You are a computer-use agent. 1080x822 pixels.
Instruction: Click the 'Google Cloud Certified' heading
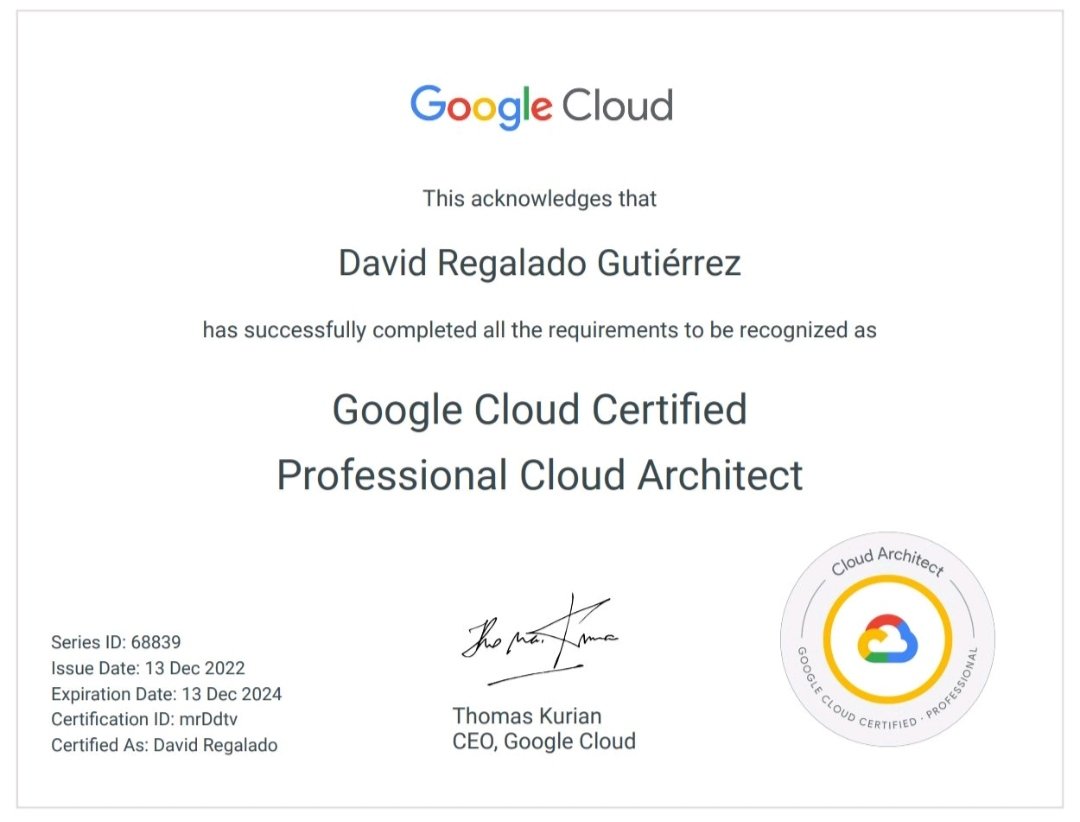(x=539, y=409)
